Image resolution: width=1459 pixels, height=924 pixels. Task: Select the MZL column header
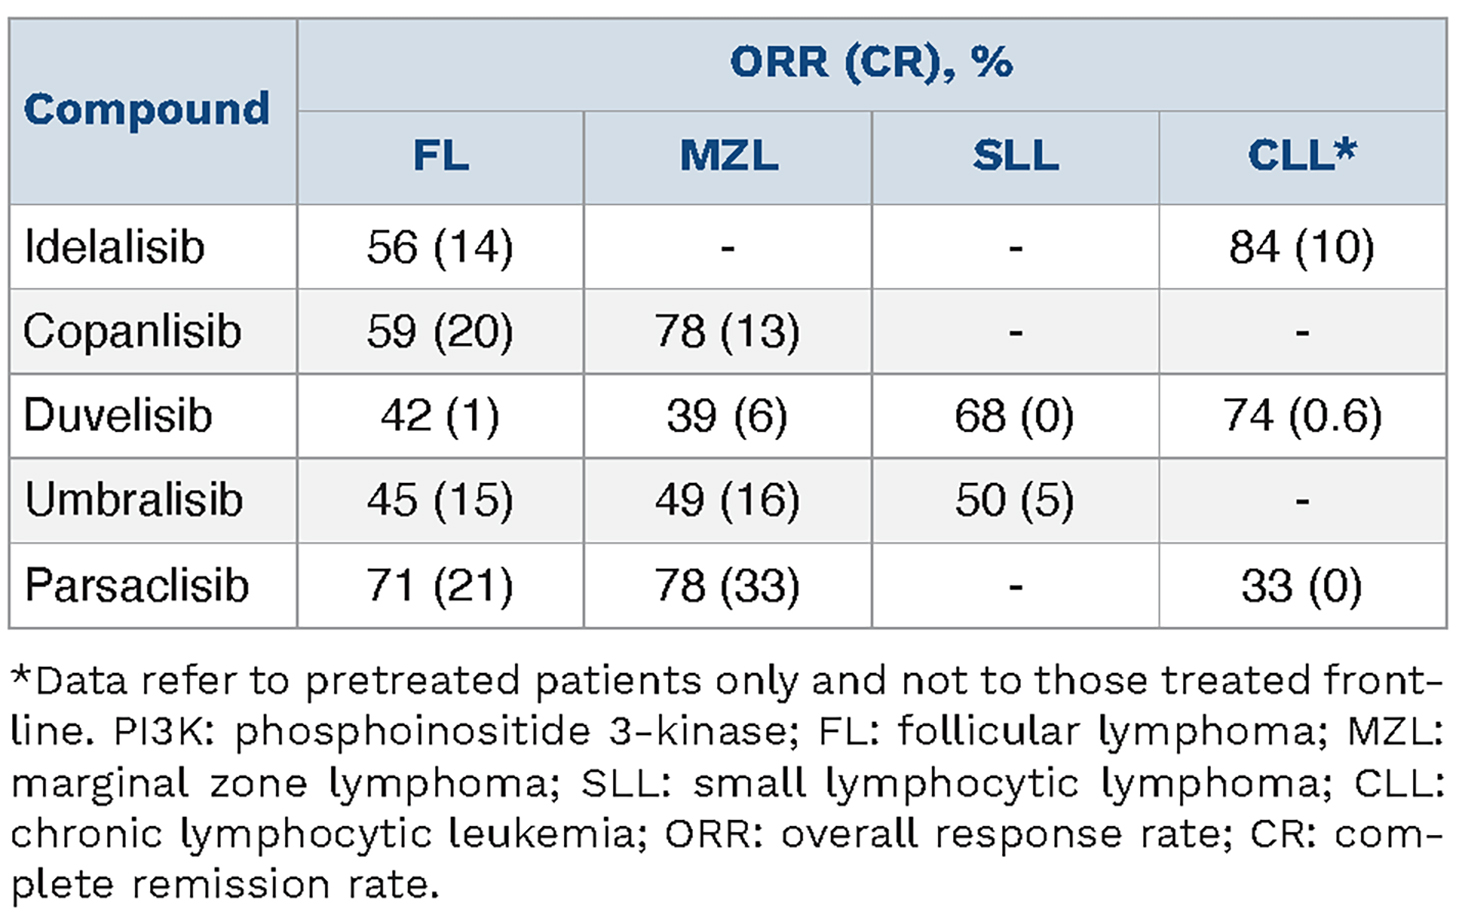pyautogui.click(x=729, y=156)
